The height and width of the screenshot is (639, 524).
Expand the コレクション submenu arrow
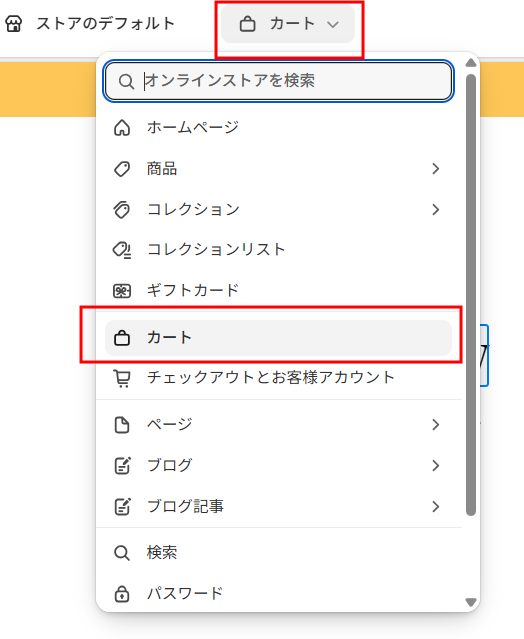point(436,209)
